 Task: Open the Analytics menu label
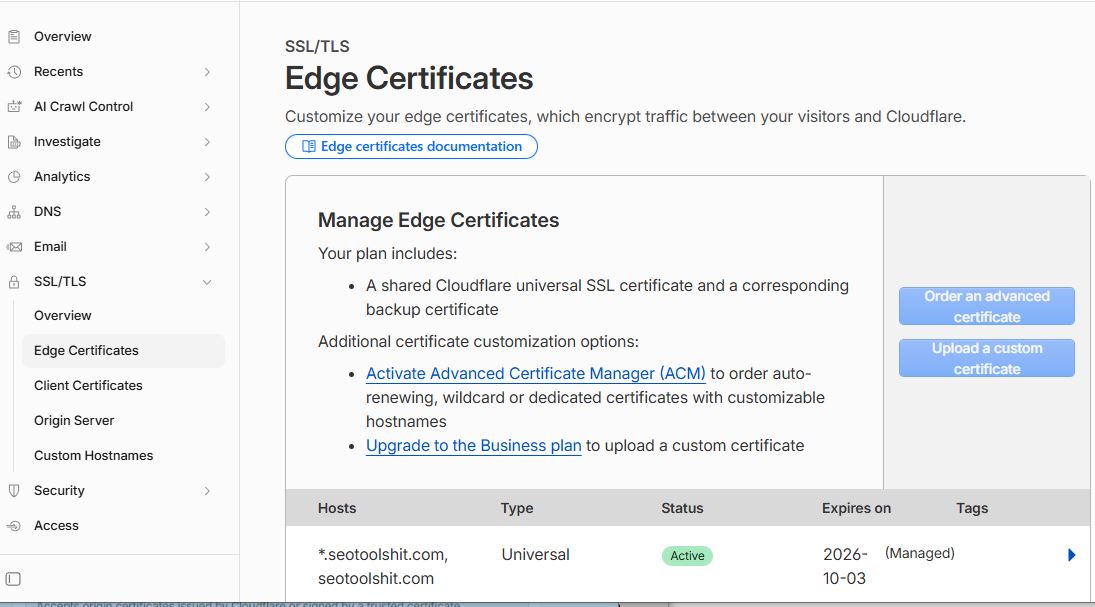coord(61,176)
